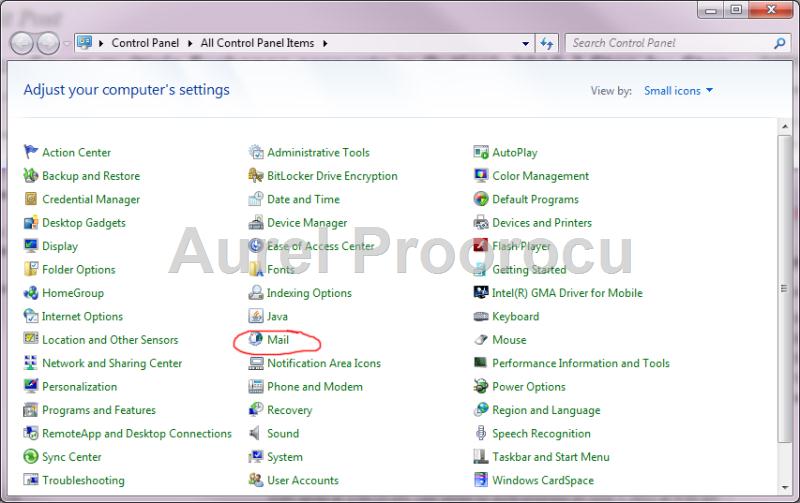The height and width of the screenshot is (503, 800).
Task: Open the Notification Area Icons link
Action: coord(324,363)
